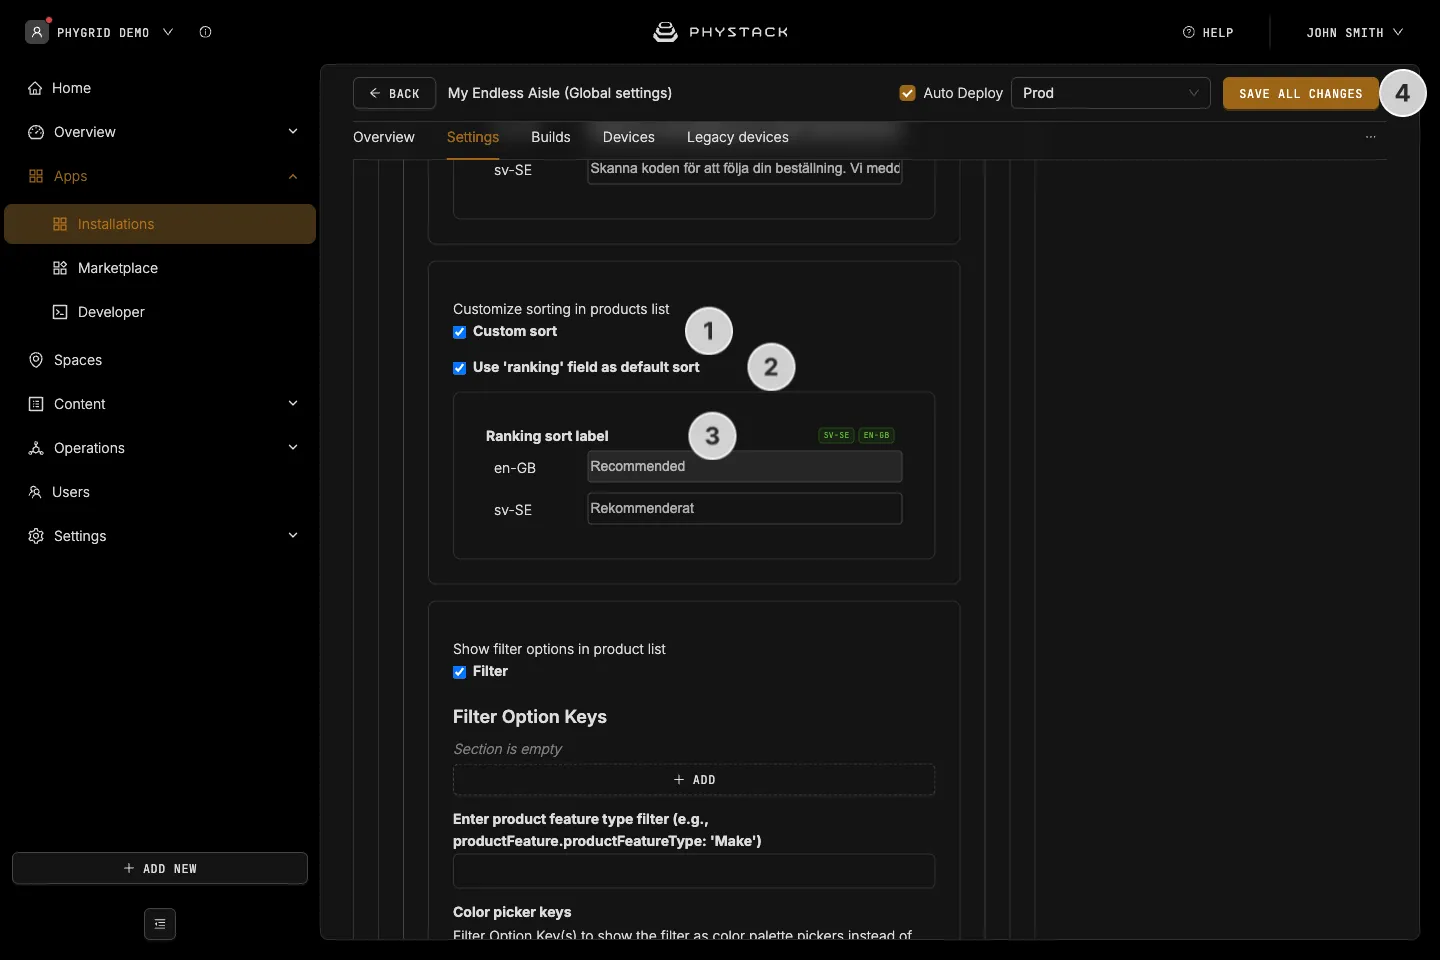This screenshot has height=960, width=1440.
Task: Click the product feature type filter field
Action: tap(694, 871)
